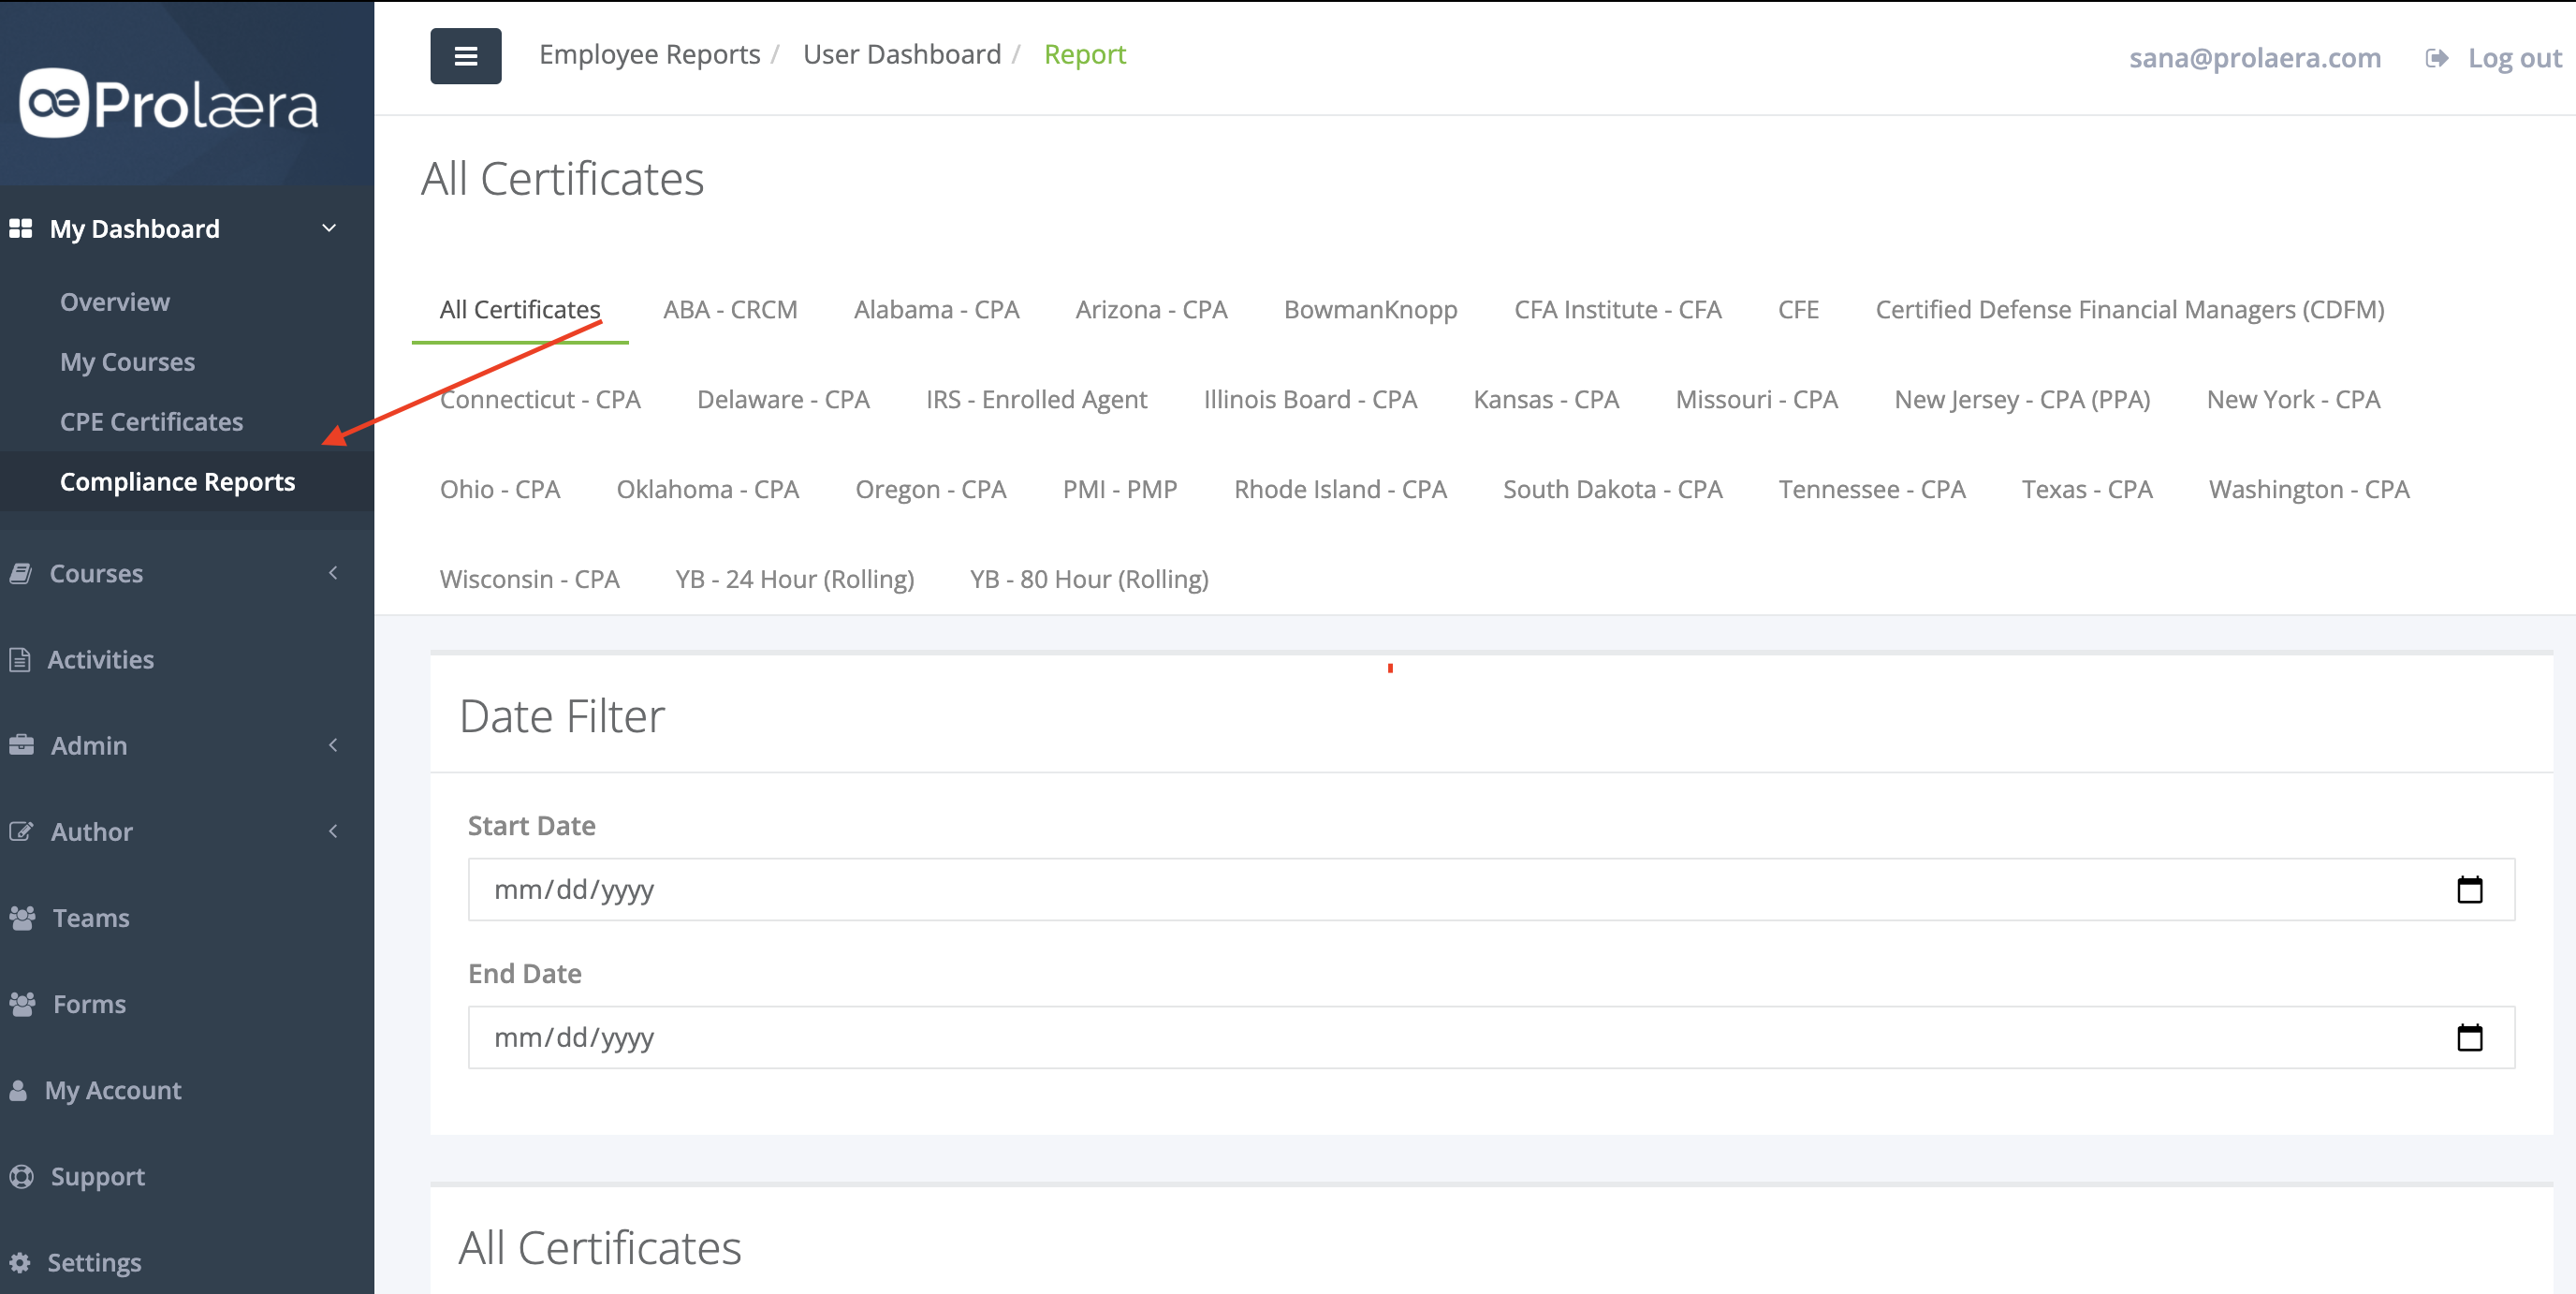Switch to the CFE tab
The image size is (2576, 1294).
pos(1798,309)
